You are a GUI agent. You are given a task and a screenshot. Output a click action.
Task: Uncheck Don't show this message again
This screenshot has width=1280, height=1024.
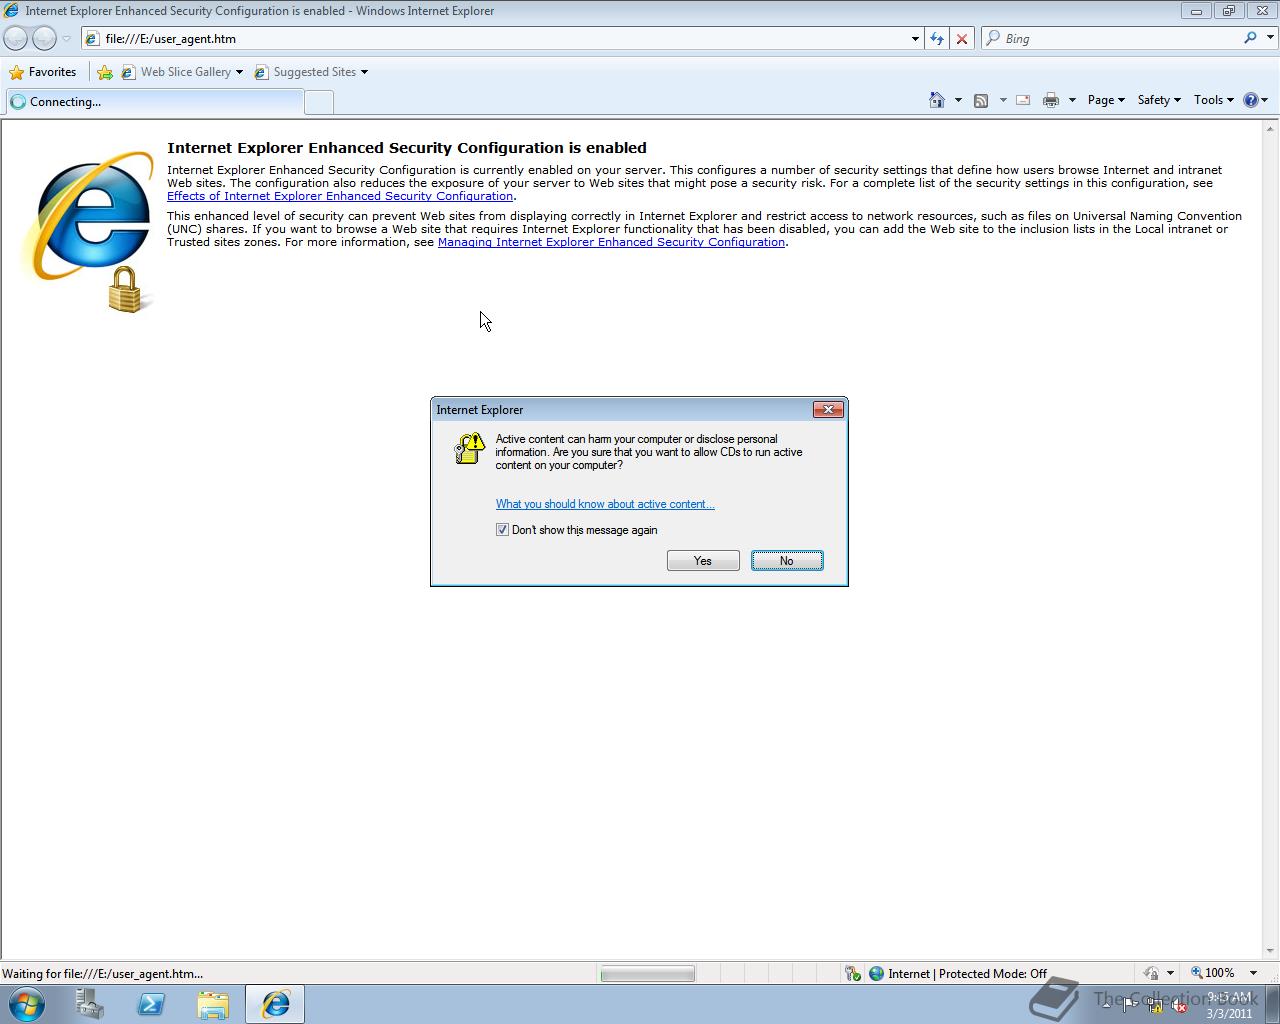pyautogui.click(x=502, y=530)
